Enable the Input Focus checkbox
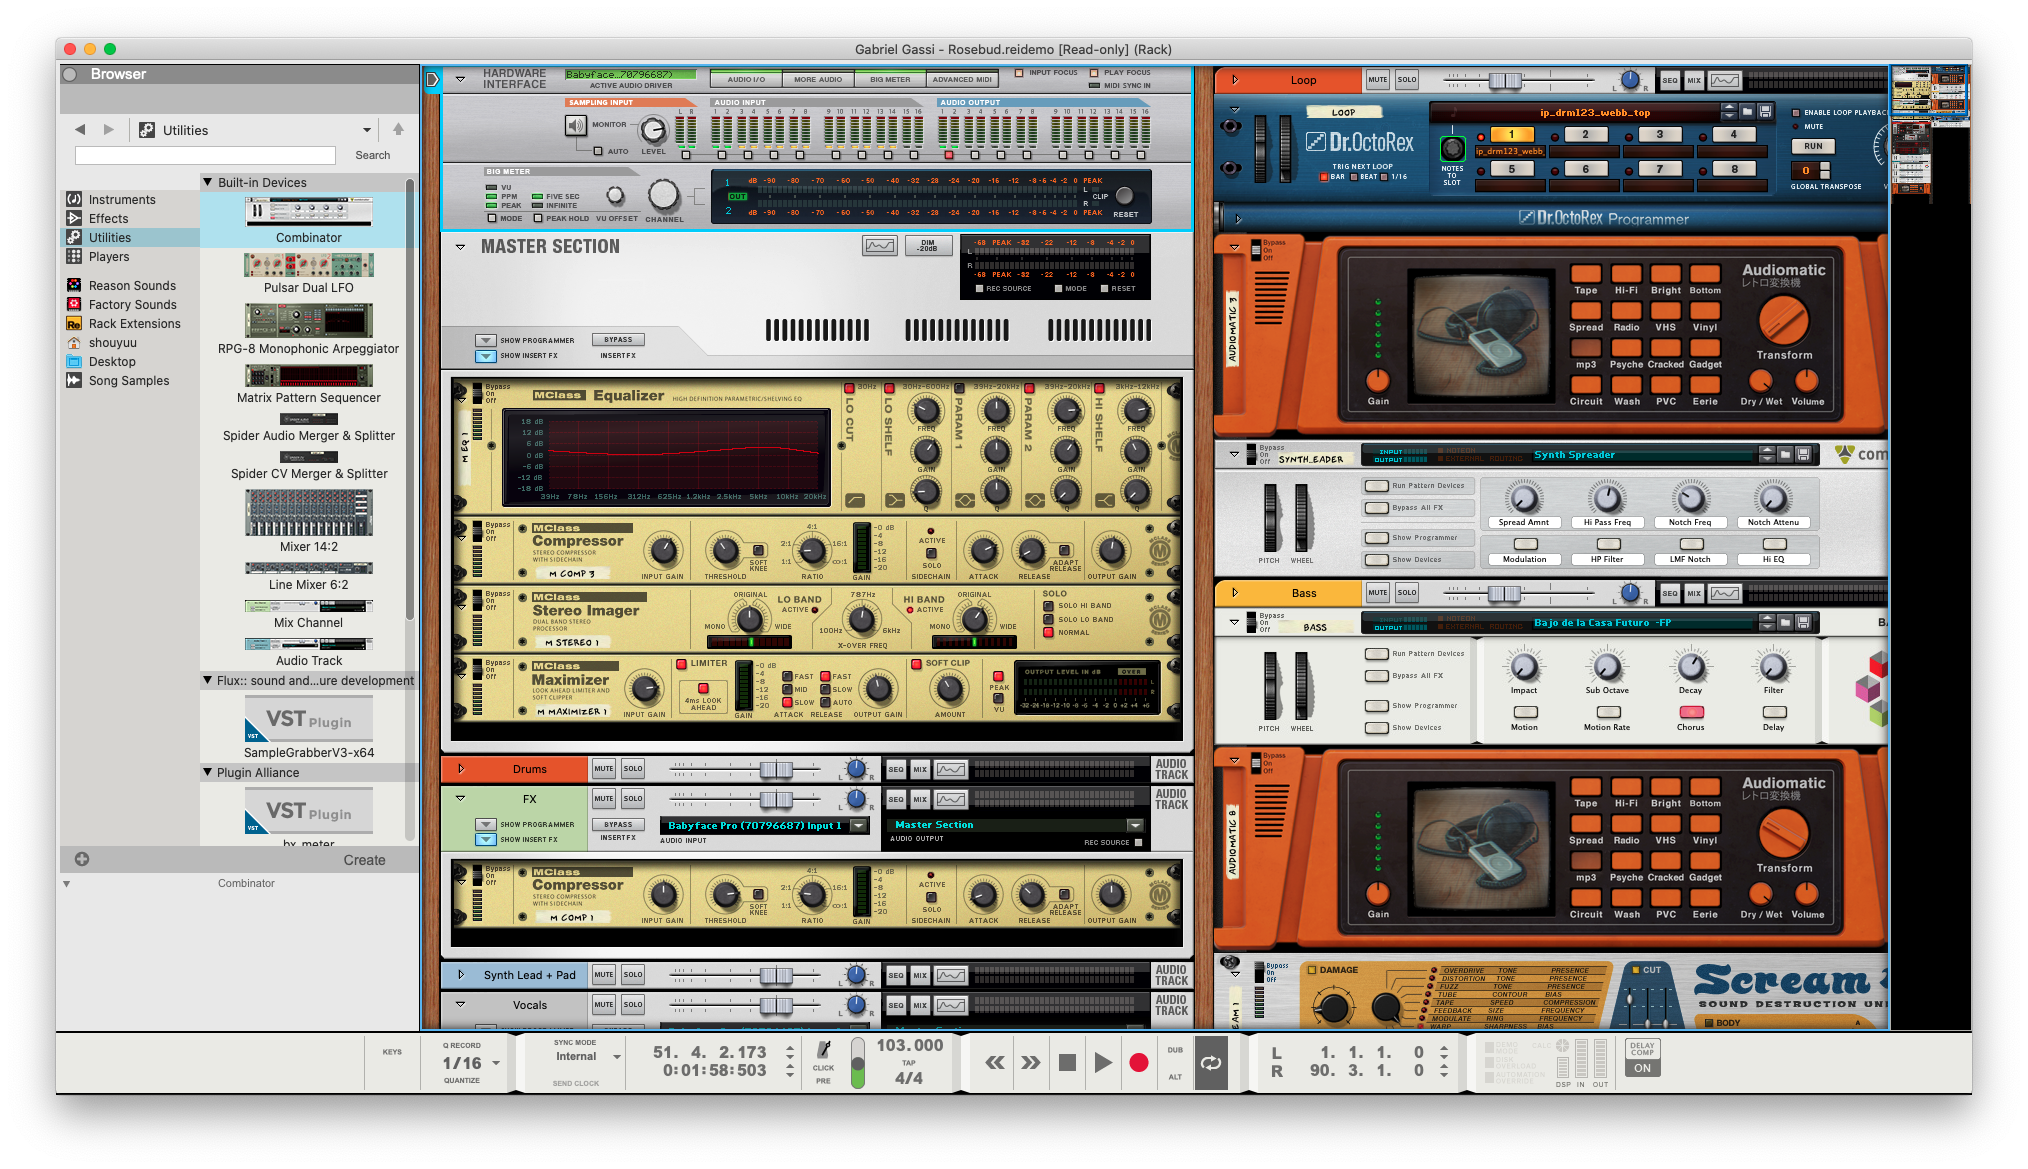The height and width of the screenshot is (1169, 2028). point(1019,73)
